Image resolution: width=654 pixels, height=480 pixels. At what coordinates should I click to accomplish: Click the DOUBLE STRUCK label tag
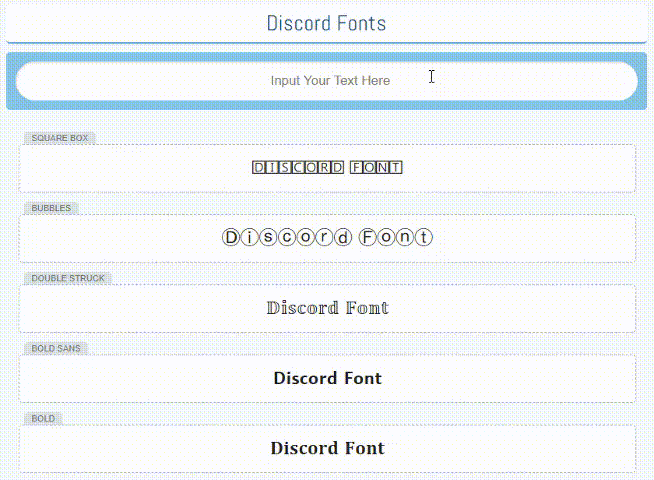coord(68,278)
